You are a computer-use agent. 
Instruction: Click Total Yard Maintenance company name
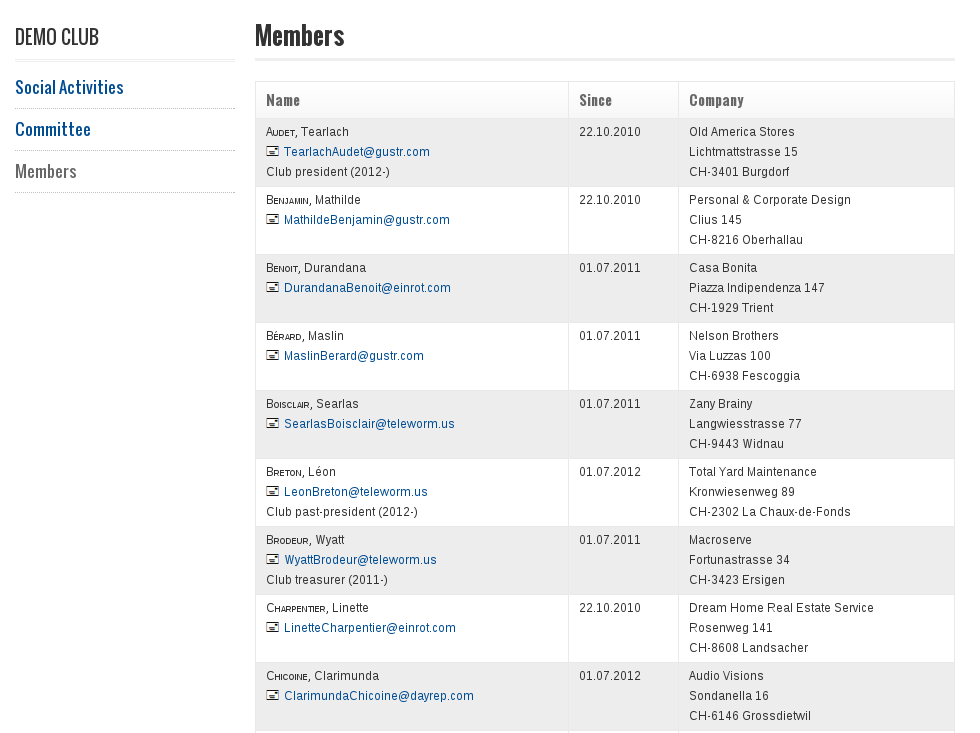[x=752, y=472]
